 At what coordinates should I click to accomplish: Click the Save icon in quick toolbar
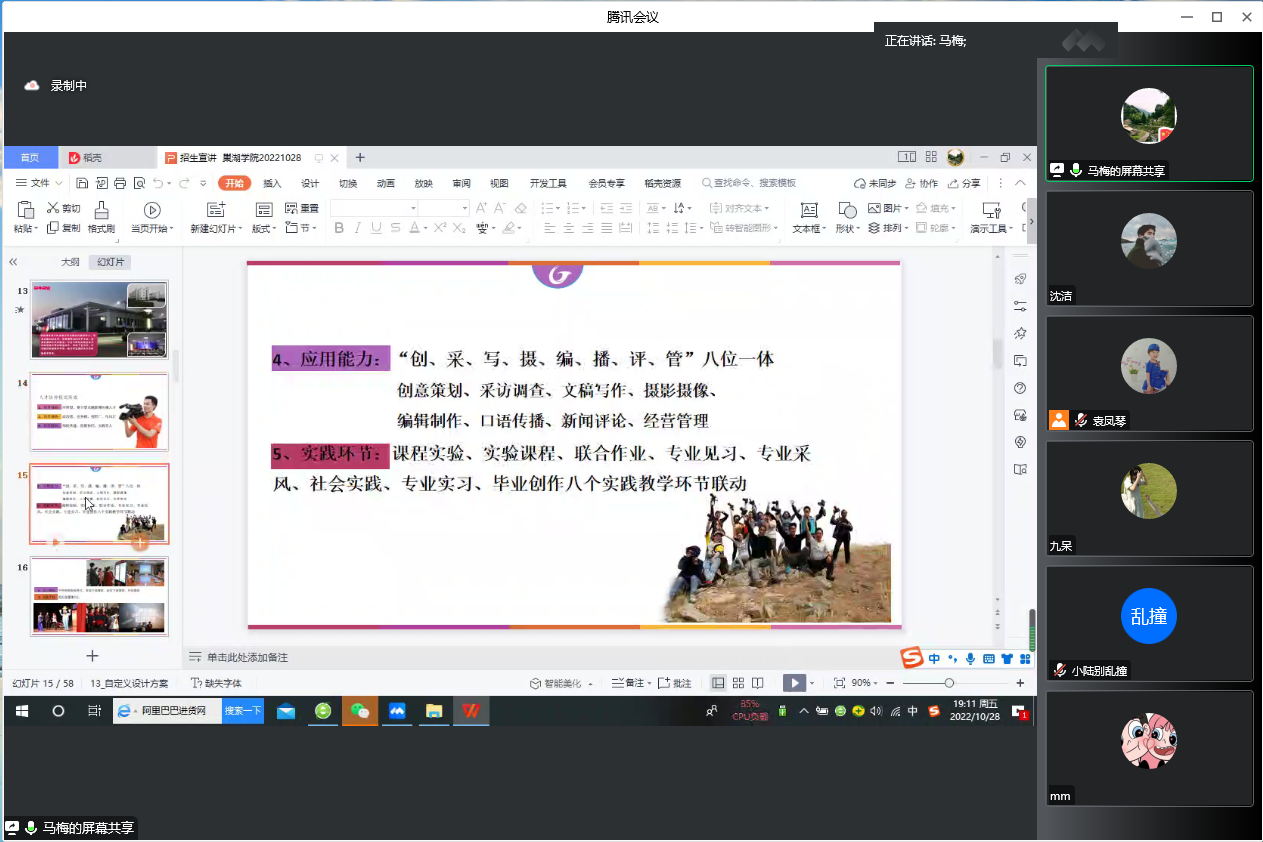coord(82,183)
